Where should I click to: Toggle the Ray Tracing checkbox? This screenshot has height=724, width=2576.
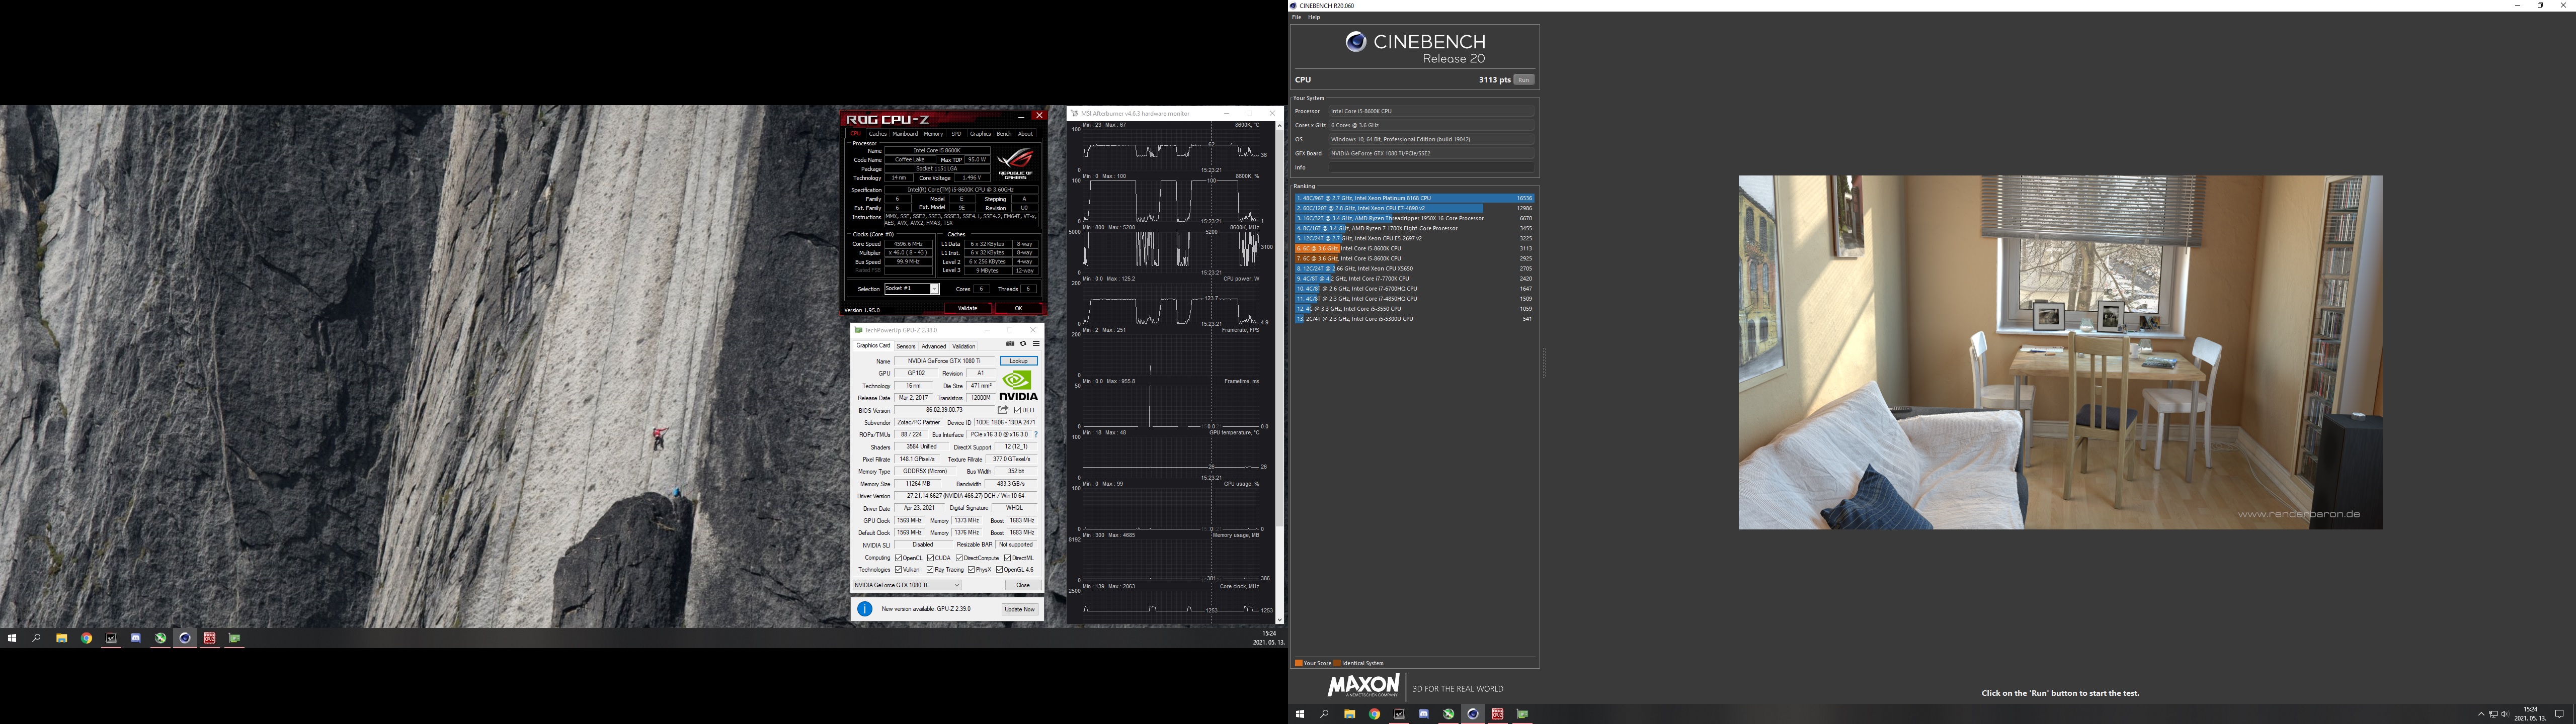(930, 570)
